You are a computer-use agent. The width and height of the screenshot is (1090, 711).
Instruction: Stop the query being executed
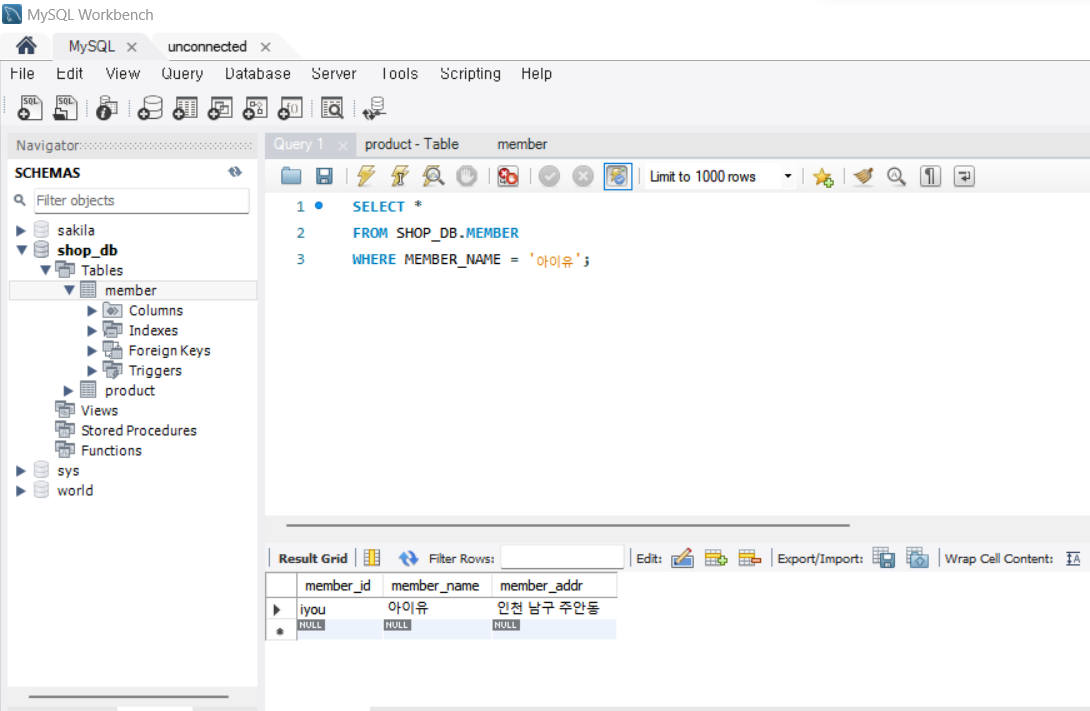pyautogui.click(x=466, y=177)
